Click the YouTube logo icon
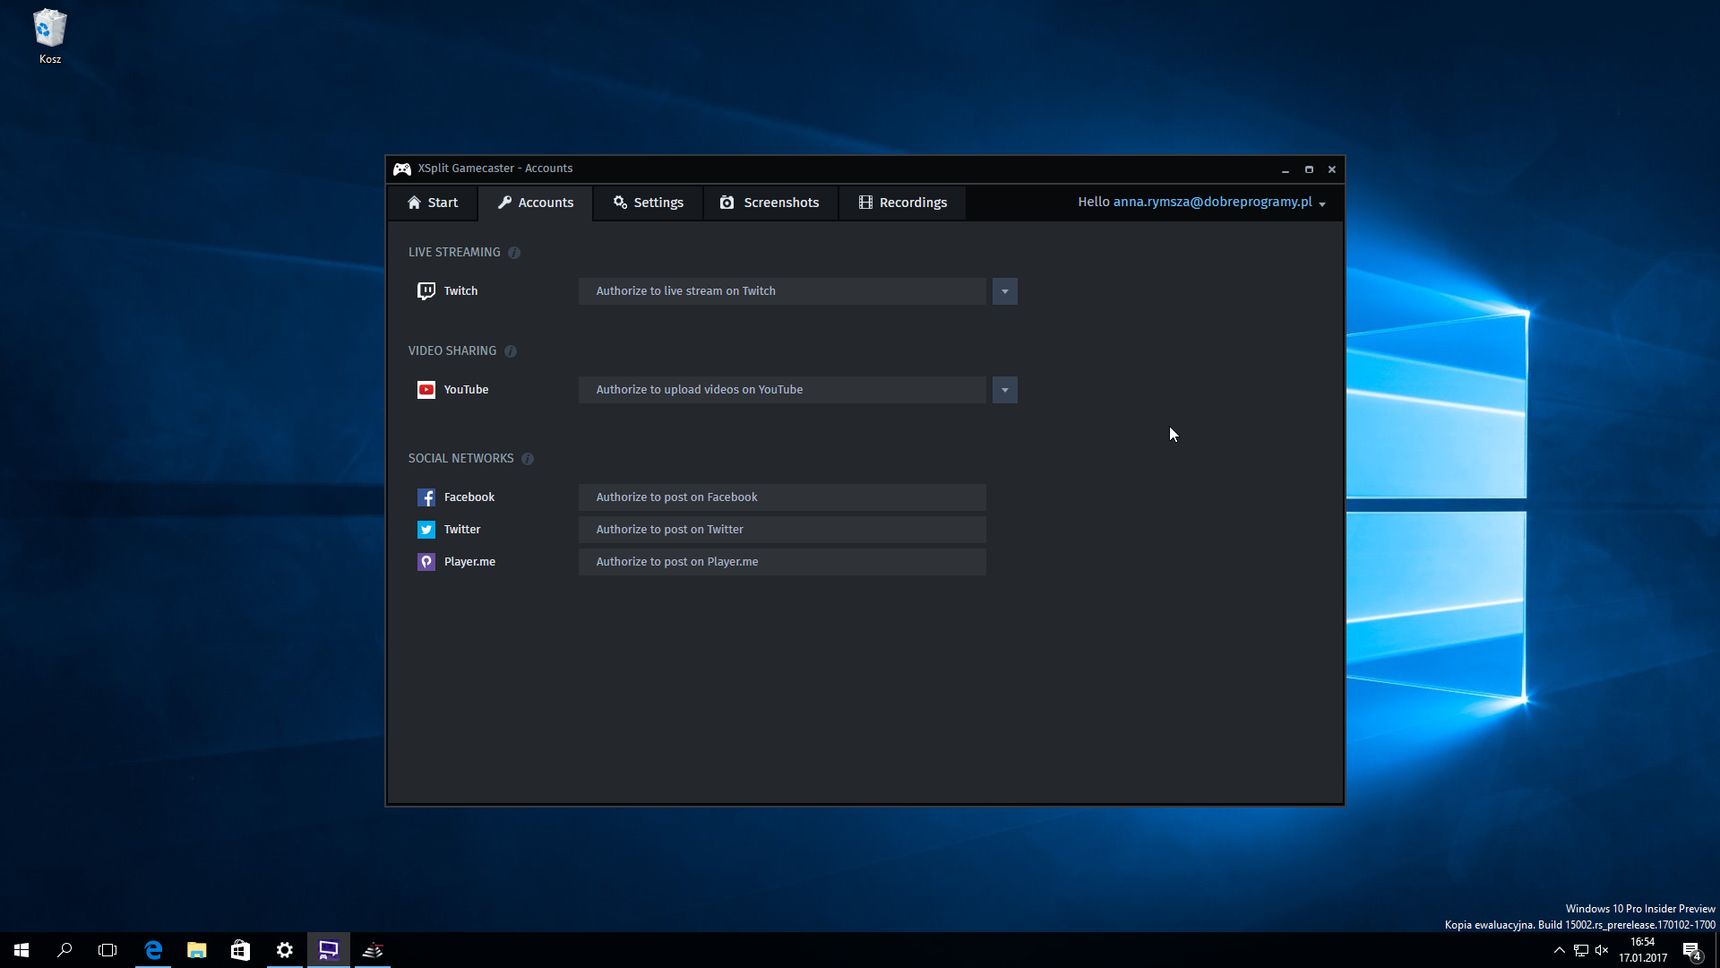1720x968 pixels. 426,390
